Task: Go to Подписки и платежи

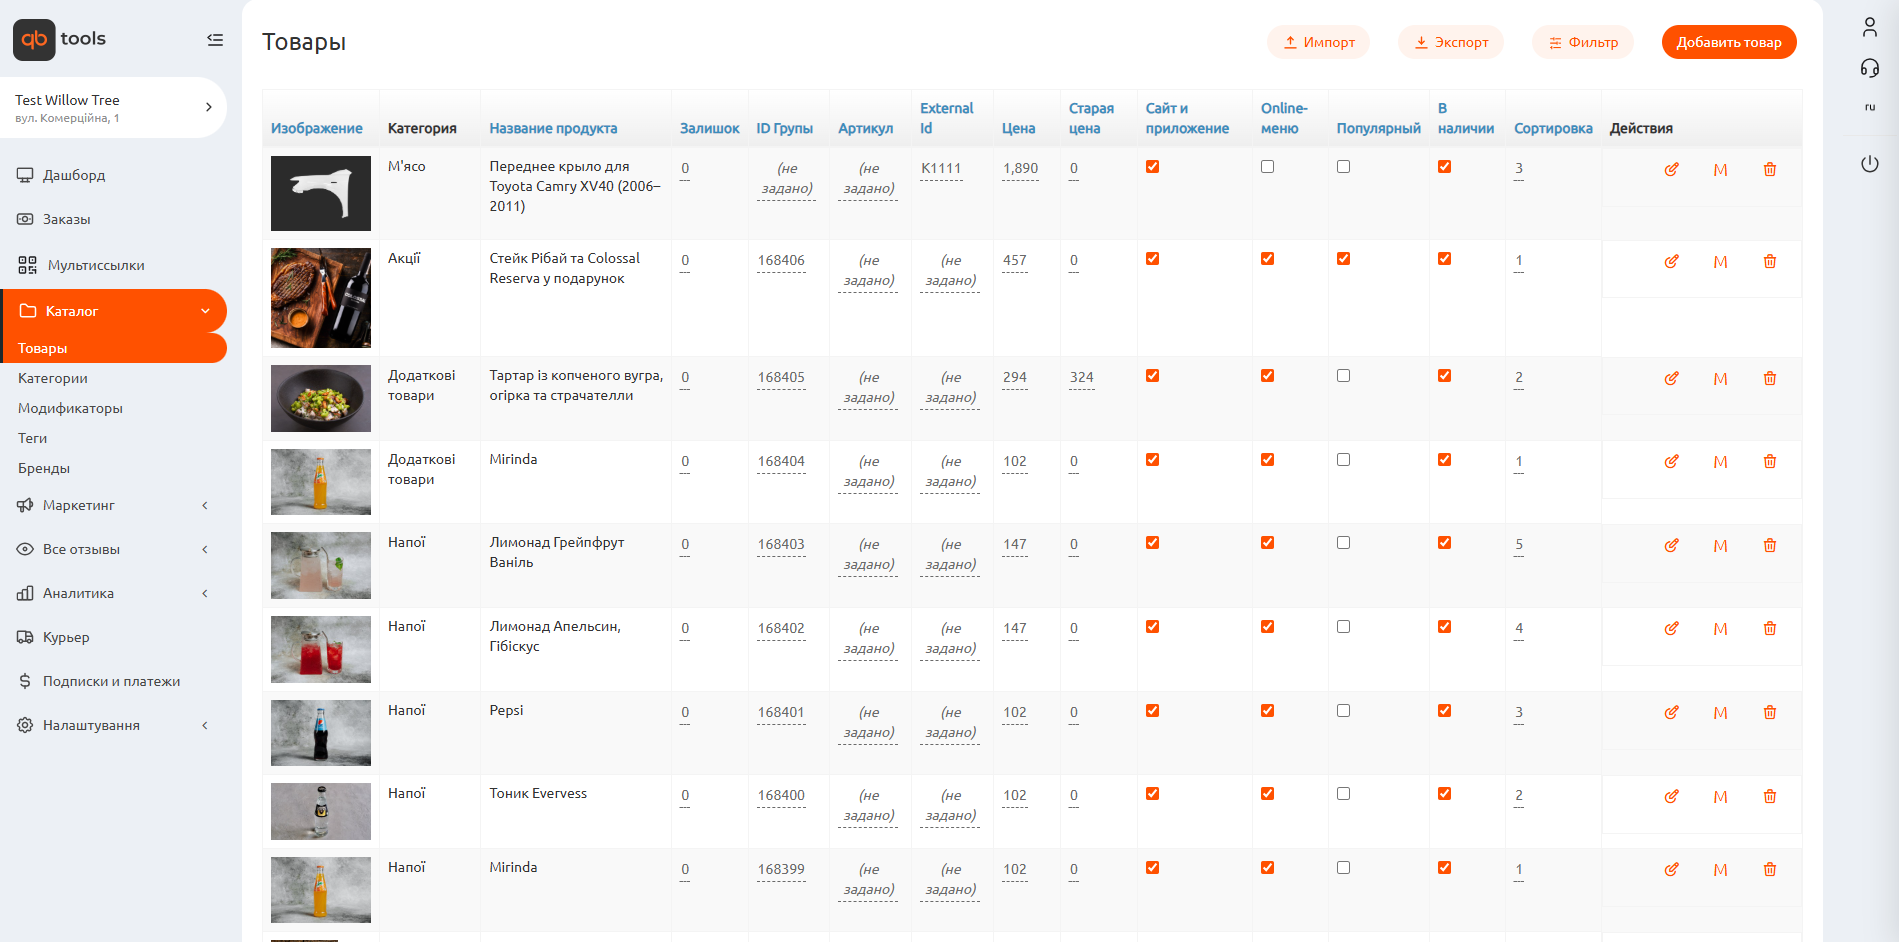Action: 111,682
